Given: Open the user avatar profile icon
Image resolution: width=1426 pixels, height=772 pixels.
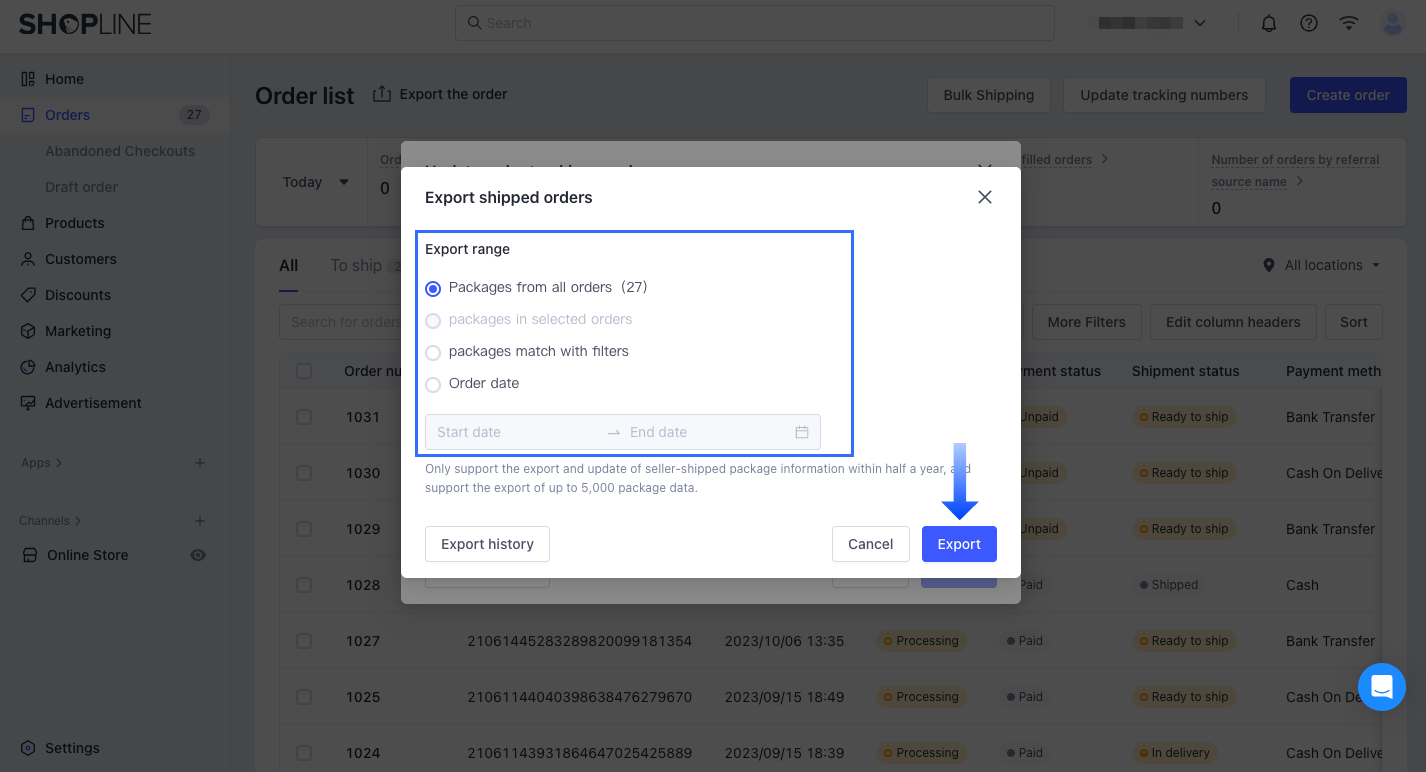Looking at the screenshot, I should coord(1392,23).
